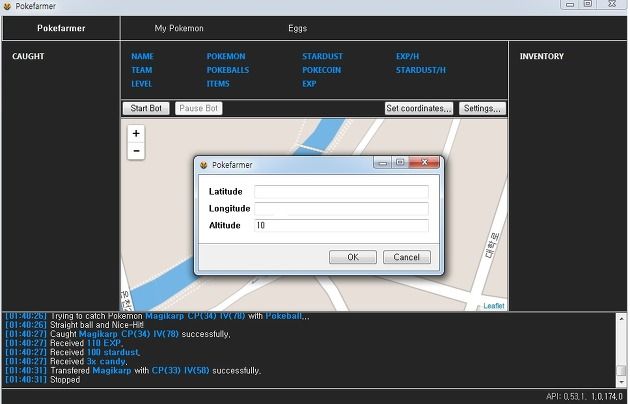Click the STARDUST stat label
630x404 pixels.
pyautogui.click(x=322, y=56)
